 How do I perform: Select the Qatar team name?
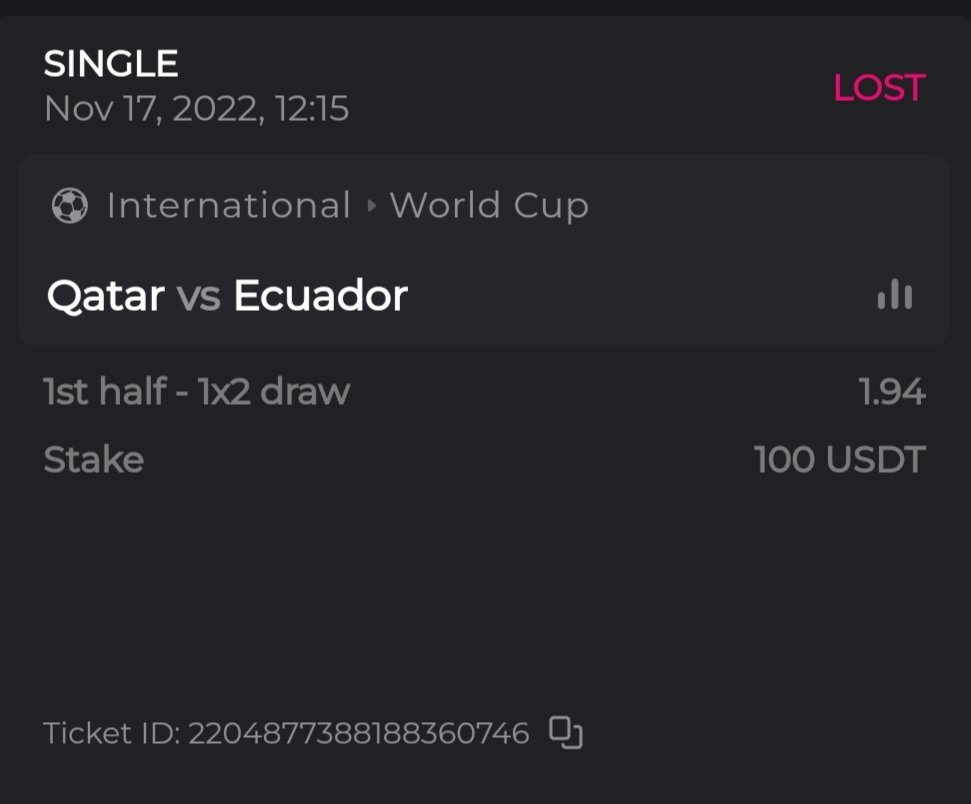105,296
